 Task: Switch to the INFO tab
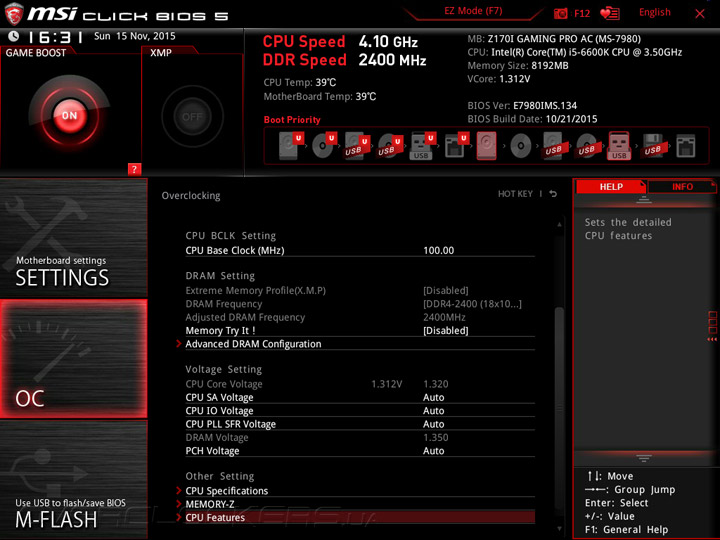[x=681, y=186]
